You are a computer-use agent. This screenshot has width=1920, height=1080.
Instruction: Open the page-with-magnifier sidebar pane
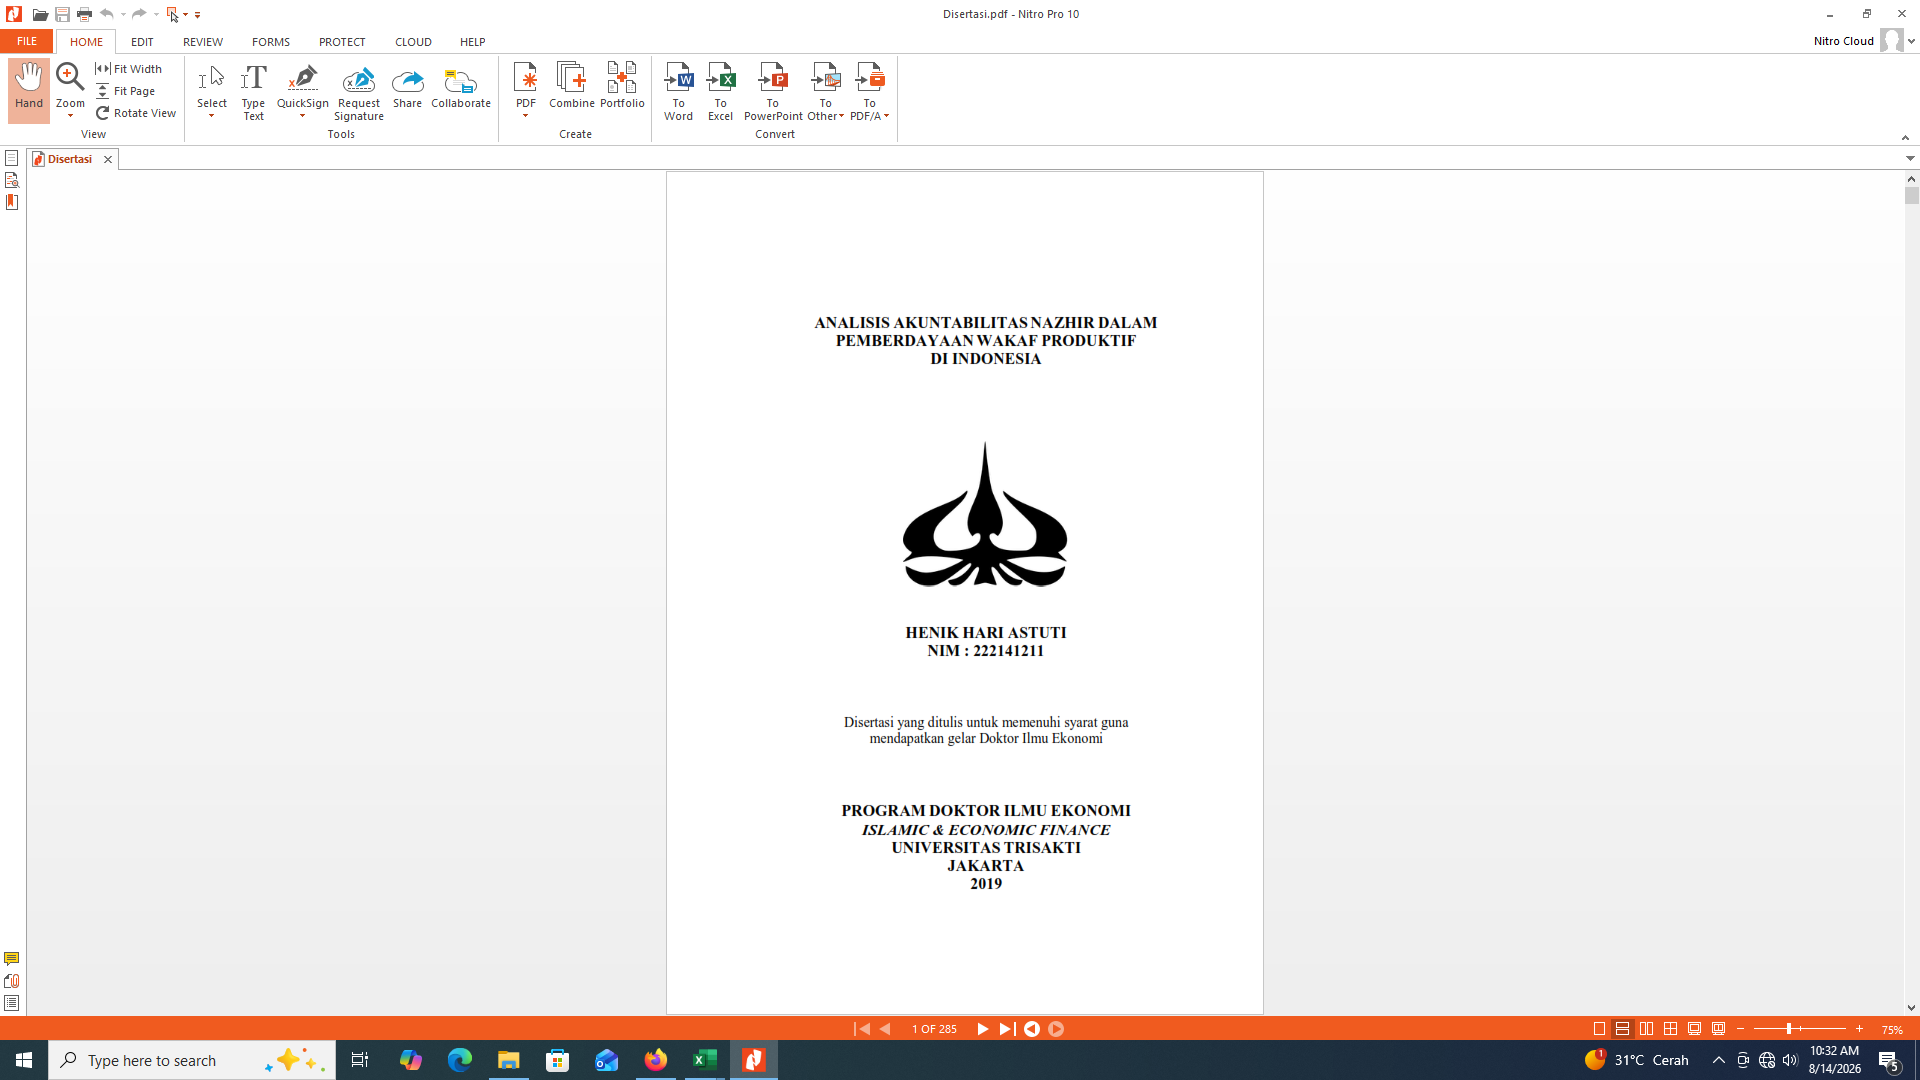click(x=12, y=180)
